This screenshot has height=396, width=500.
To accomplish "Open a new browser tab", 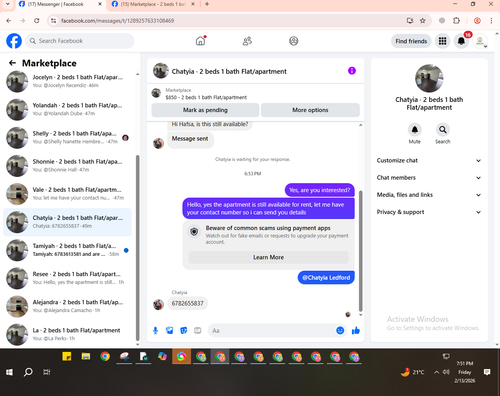I will [x=207, y=4].
